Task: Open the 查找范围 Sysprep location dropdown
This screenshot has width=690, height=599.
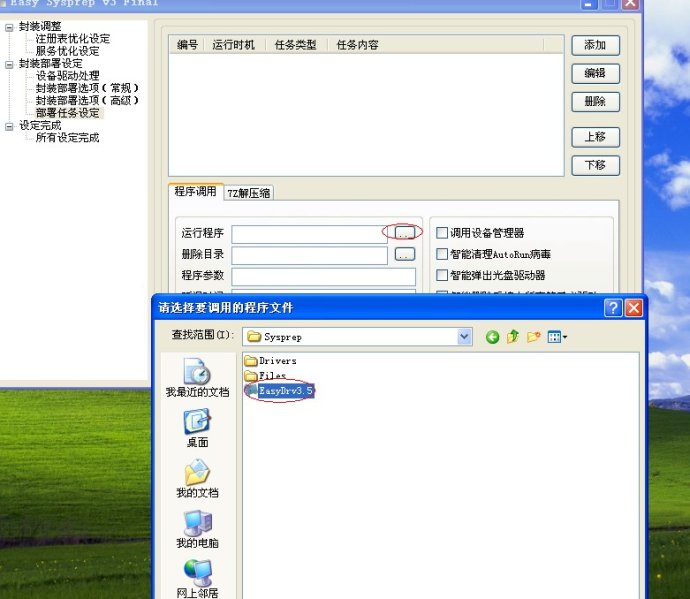Action: point(465,337)
